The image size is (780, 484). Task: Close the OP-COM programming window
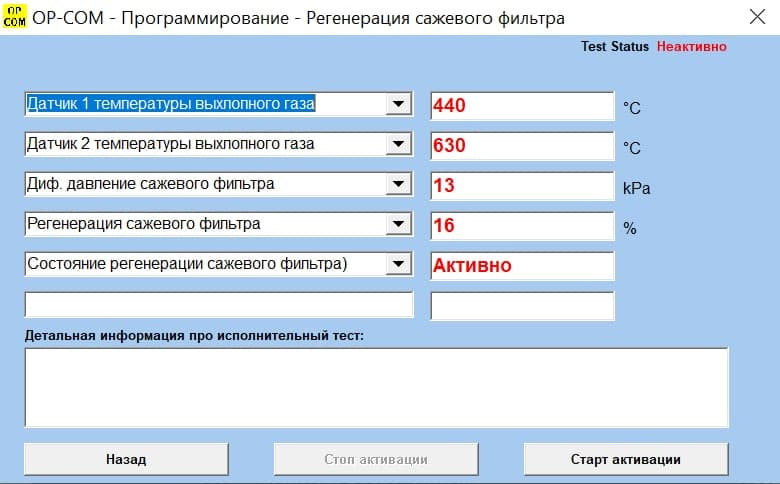click(x=757, y=17)
